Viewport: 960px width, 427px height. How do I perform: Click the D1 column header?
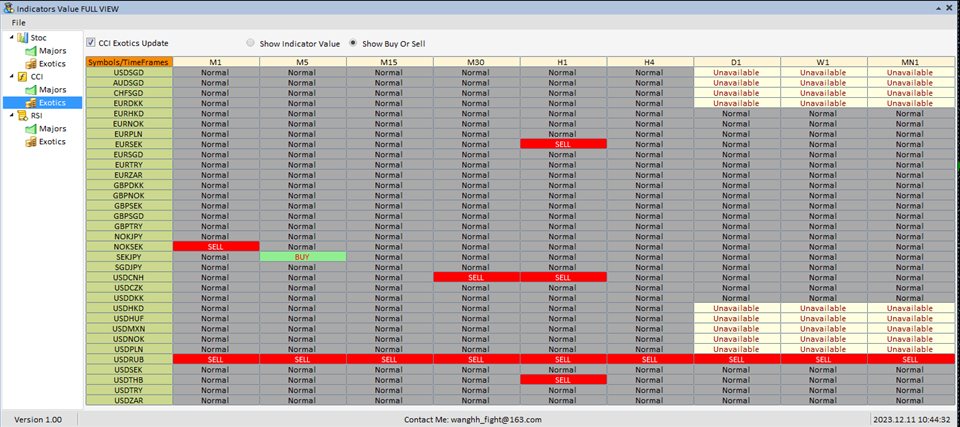click(x=737, y=62)
